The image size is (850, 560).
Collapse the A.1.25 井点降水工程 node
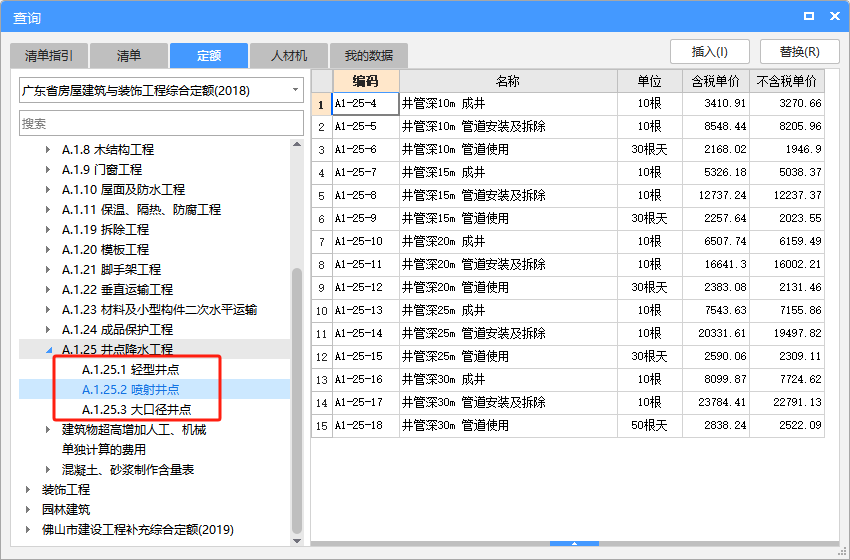pyautogui.click(x=49, y=350)
